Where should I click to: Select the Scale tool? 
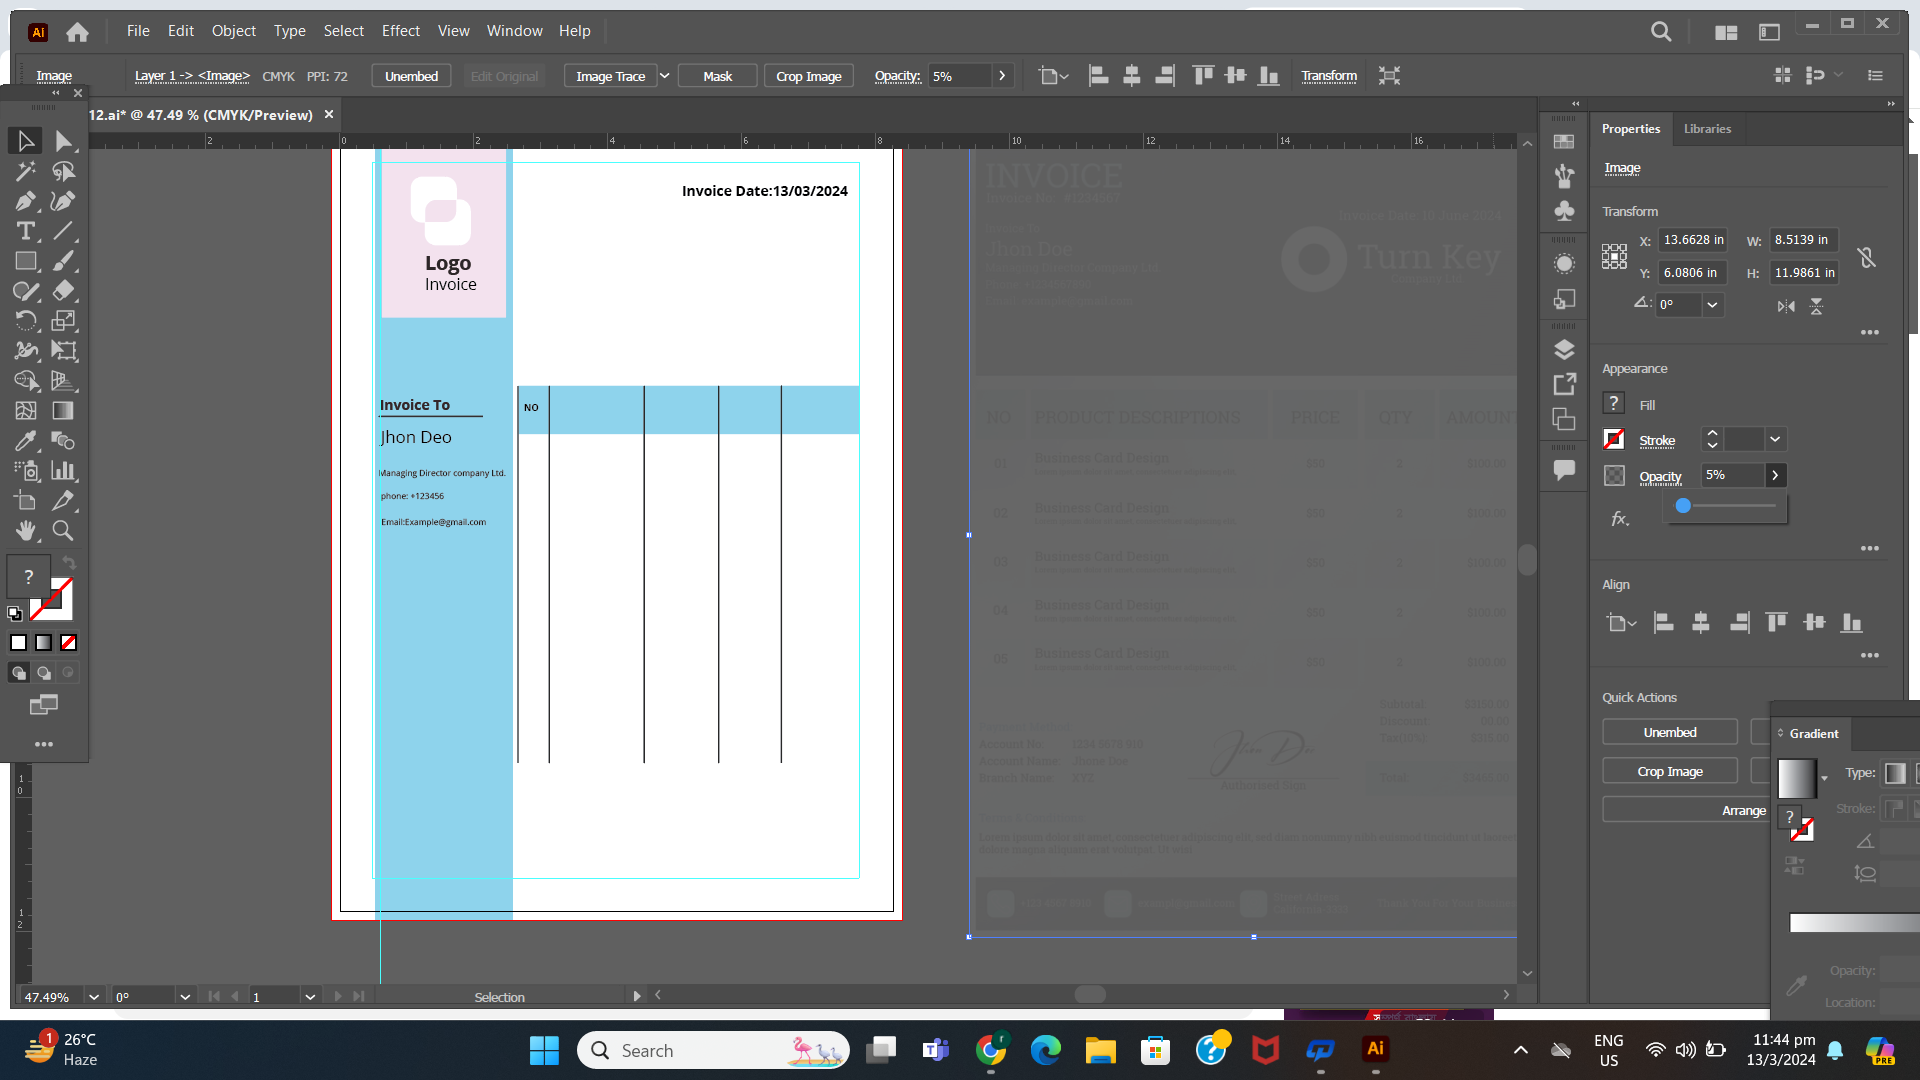click(x=64, y=321)
